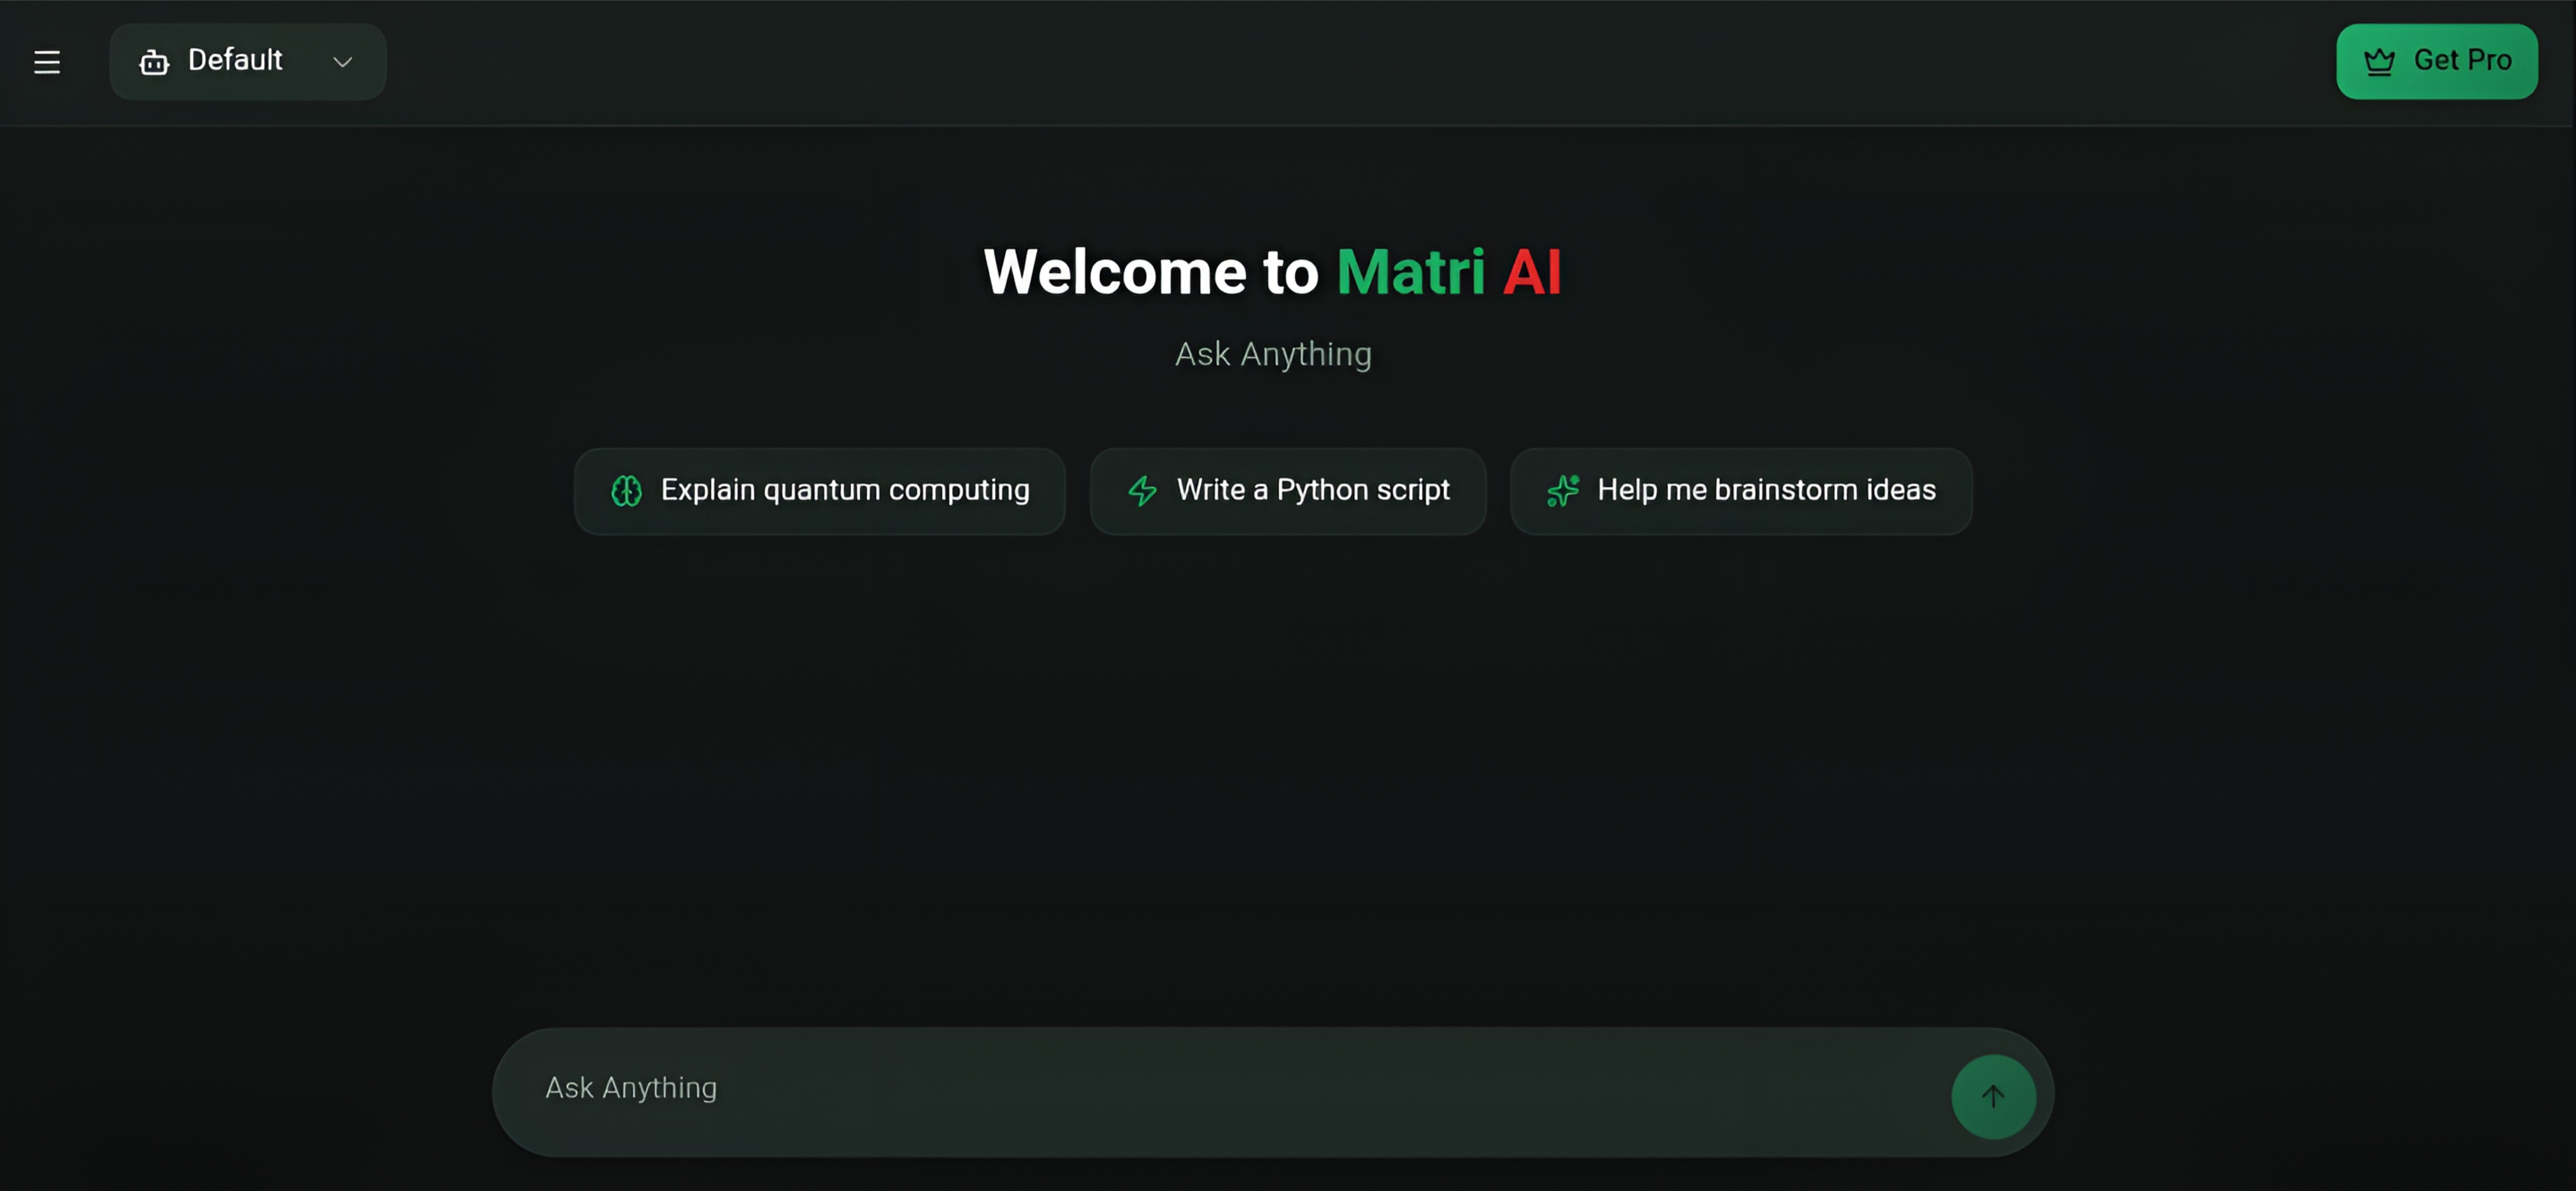Select Write a Python script prompt
Screen dimensions: 2576x1191
1312,490
